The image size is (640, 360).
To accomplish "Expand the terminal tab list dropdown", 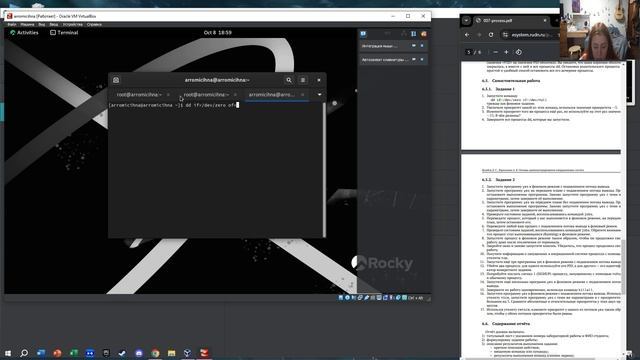I will (x=320, y=95).
